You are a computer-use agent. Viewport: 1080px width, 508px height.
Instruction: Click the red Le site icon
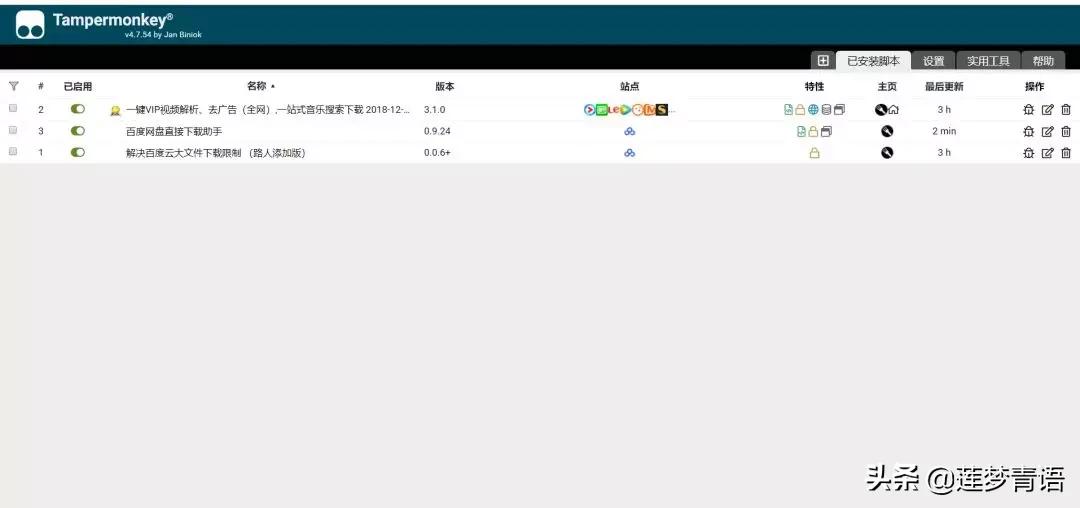pos(614,109)
